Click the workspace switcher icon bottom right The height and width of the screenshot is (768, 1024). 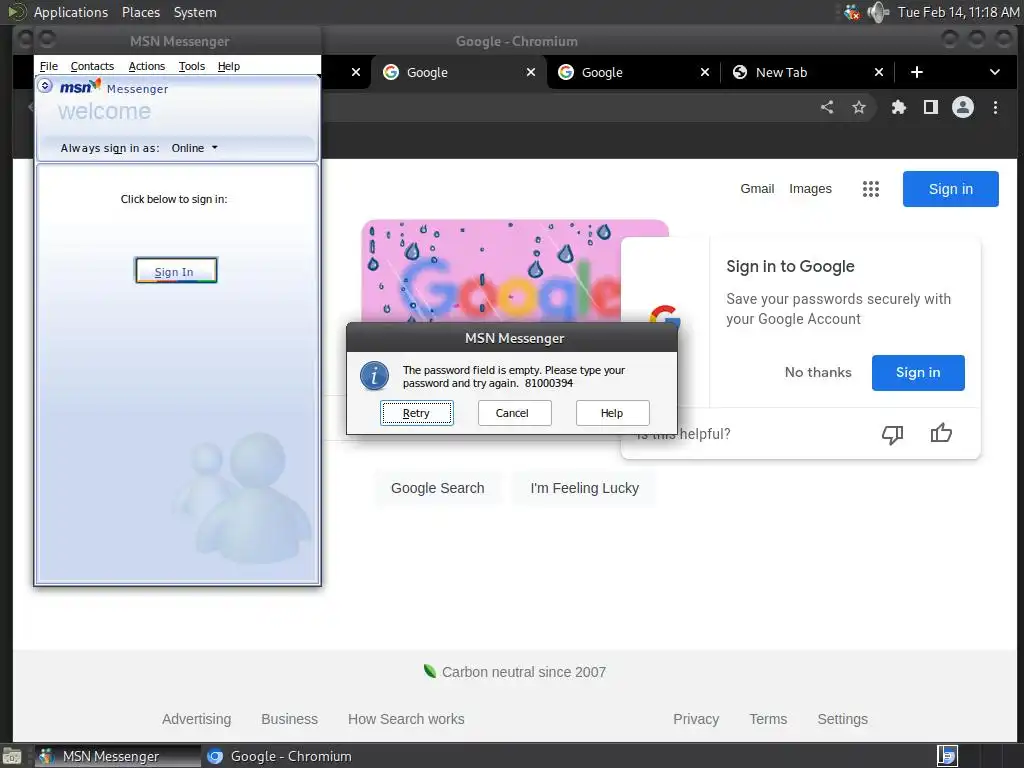(947, 756)
